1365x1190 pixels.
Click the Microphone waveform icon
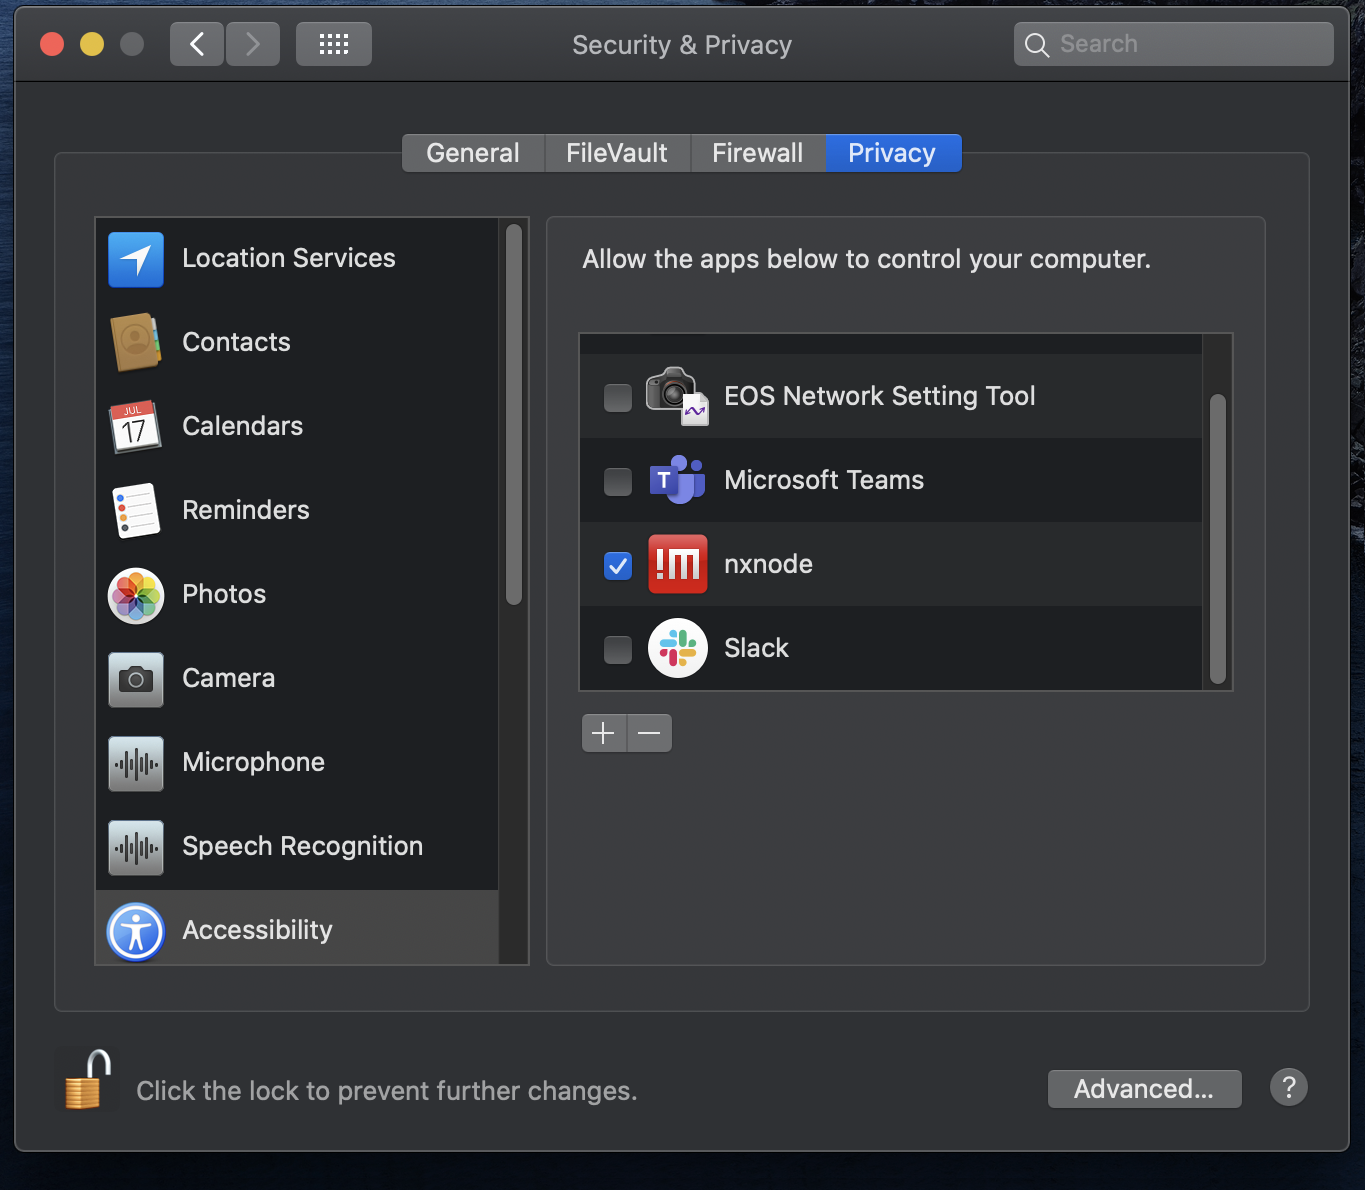[x=136, y=763]
